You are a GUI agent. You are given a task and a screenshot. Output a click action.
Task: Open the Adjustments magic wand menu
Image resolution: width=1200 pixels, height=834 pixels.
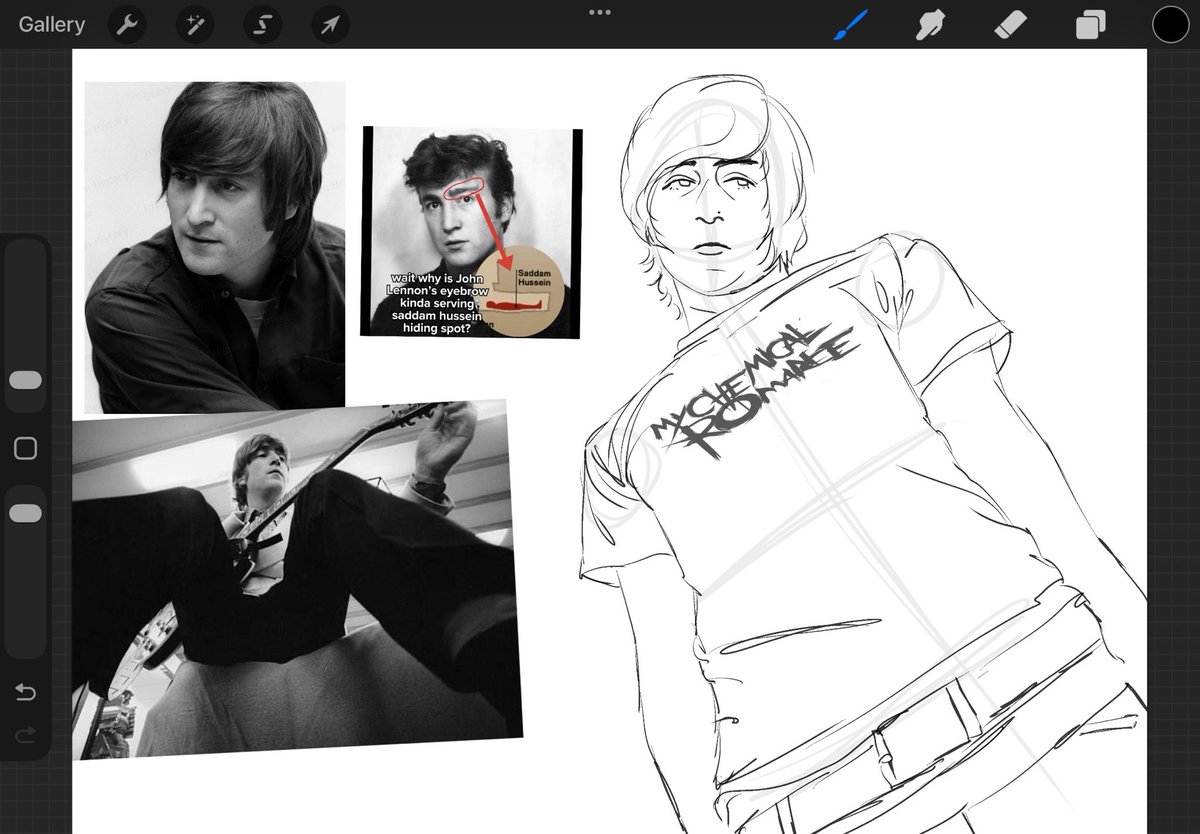pyautogui.click(x=194, y=25)
